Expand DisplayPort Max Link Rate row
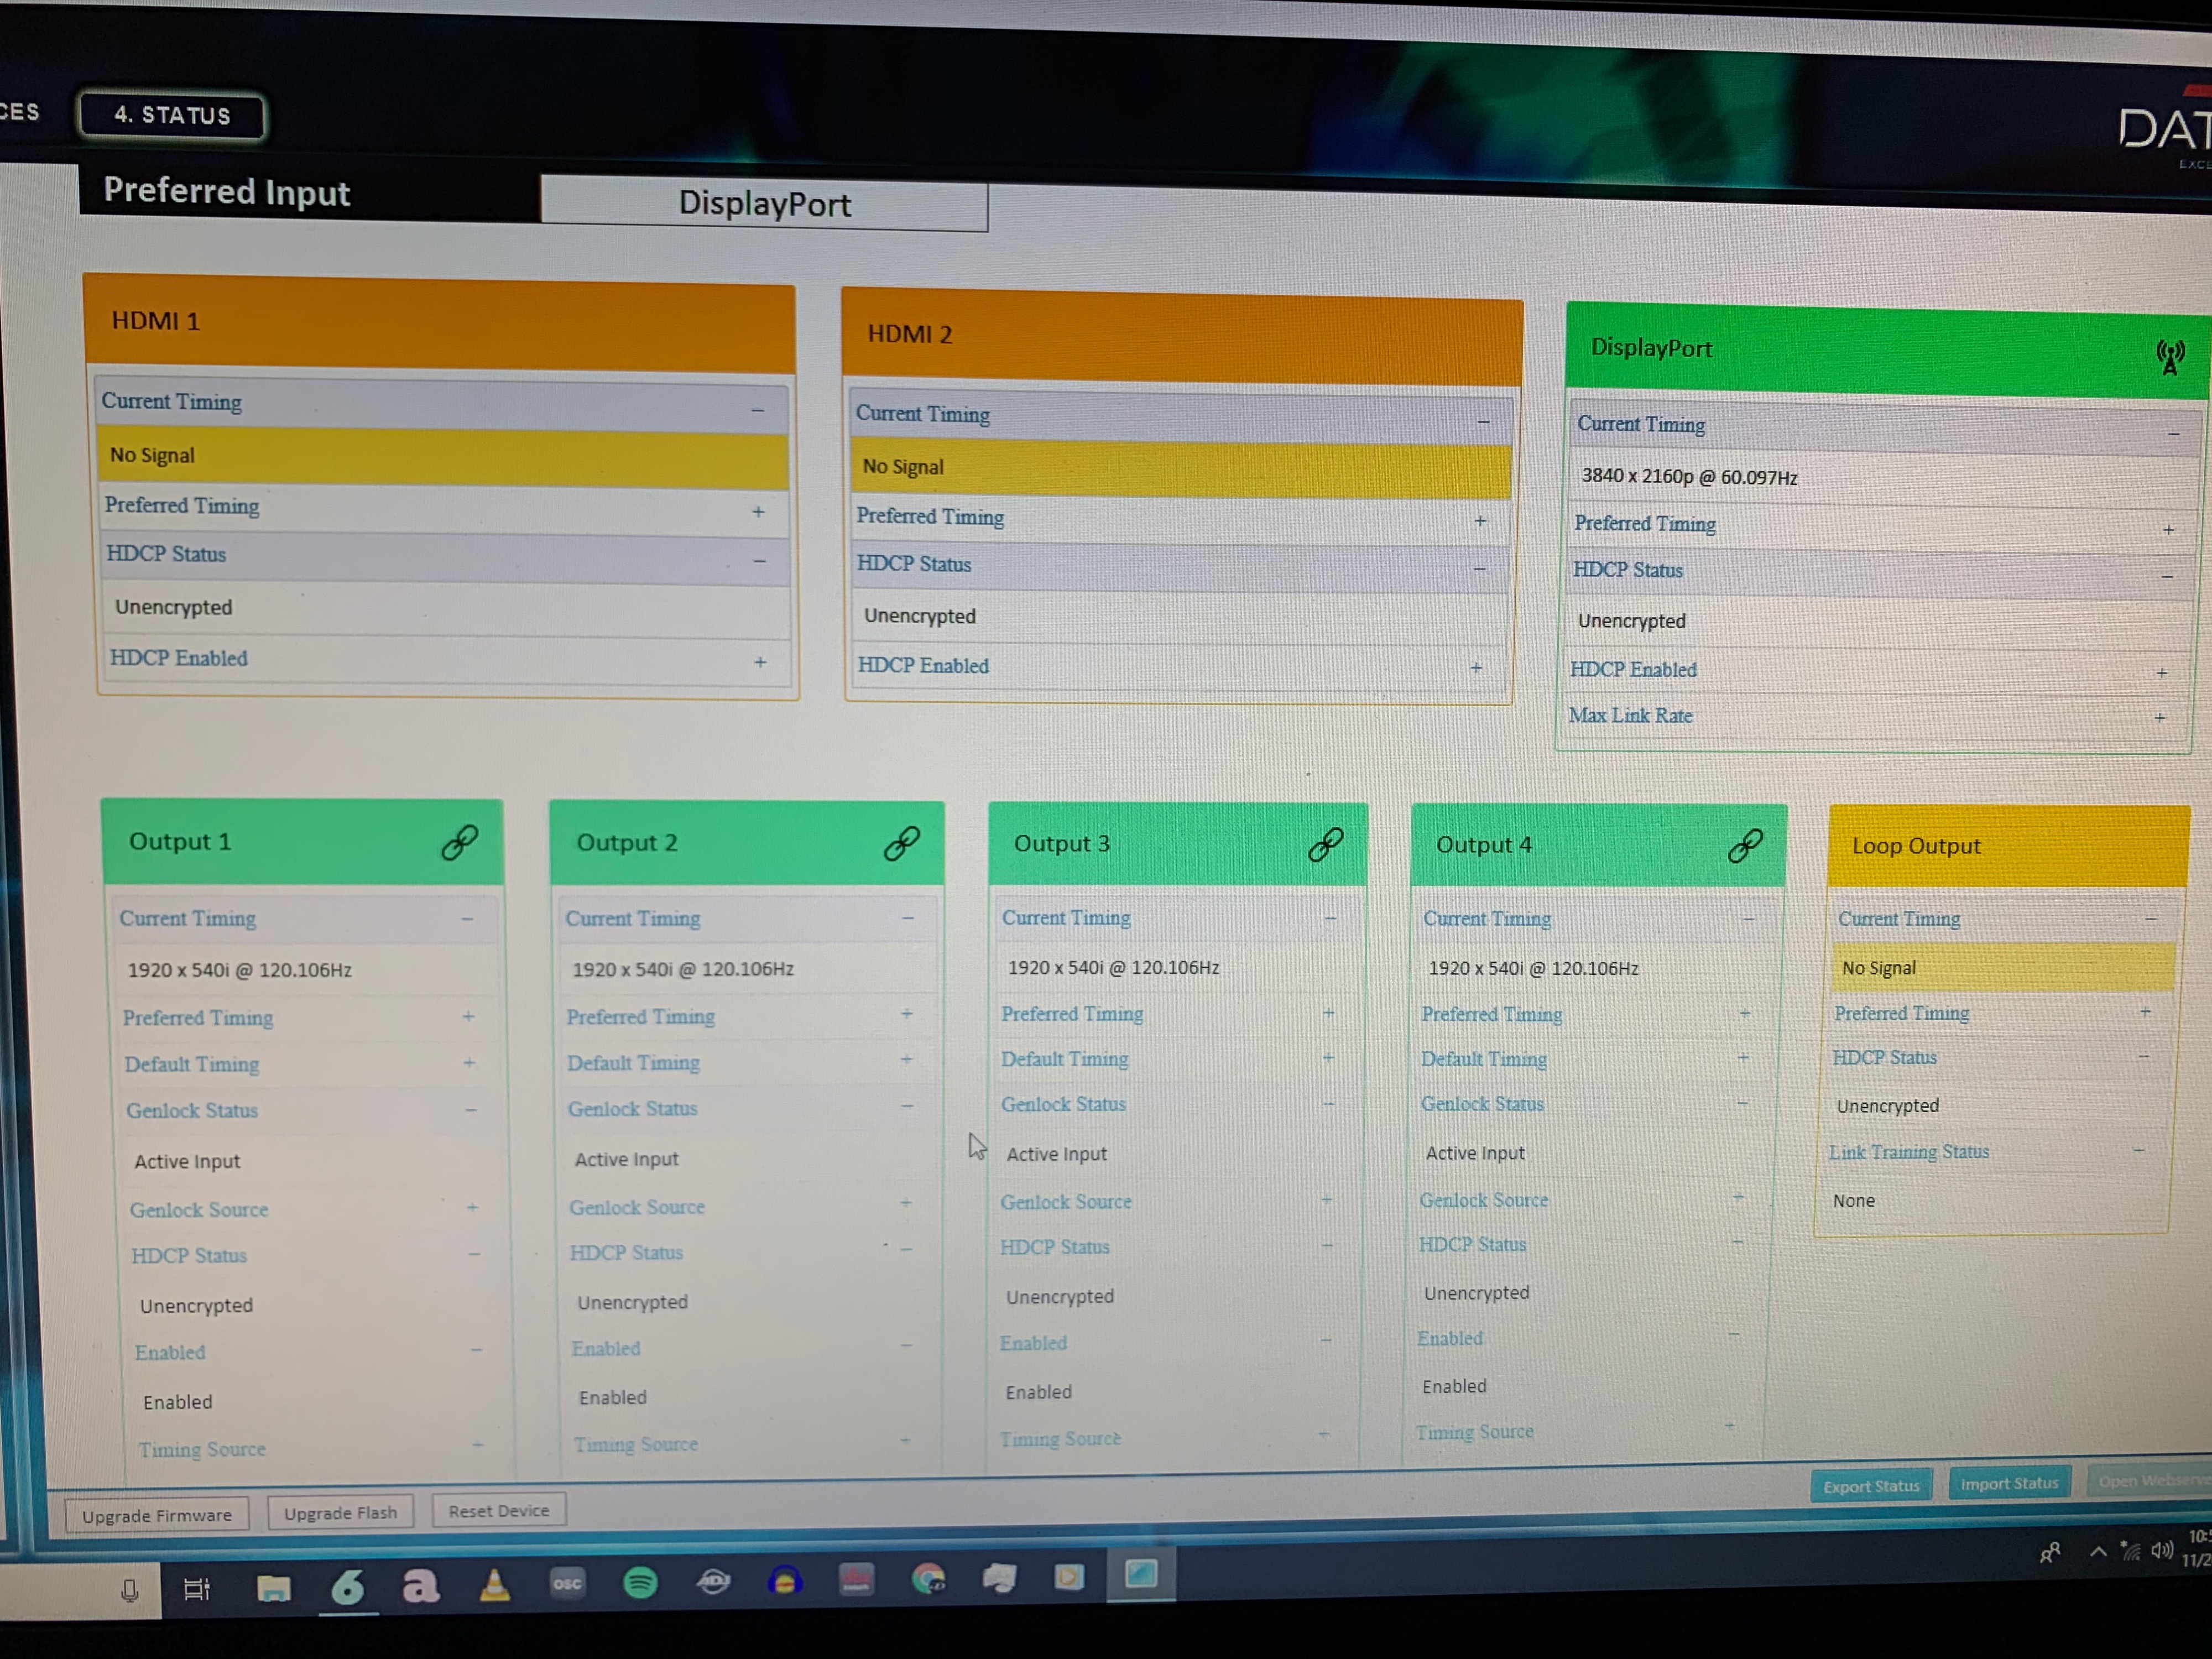The image size is (2212, 1659). (2159, 717)
